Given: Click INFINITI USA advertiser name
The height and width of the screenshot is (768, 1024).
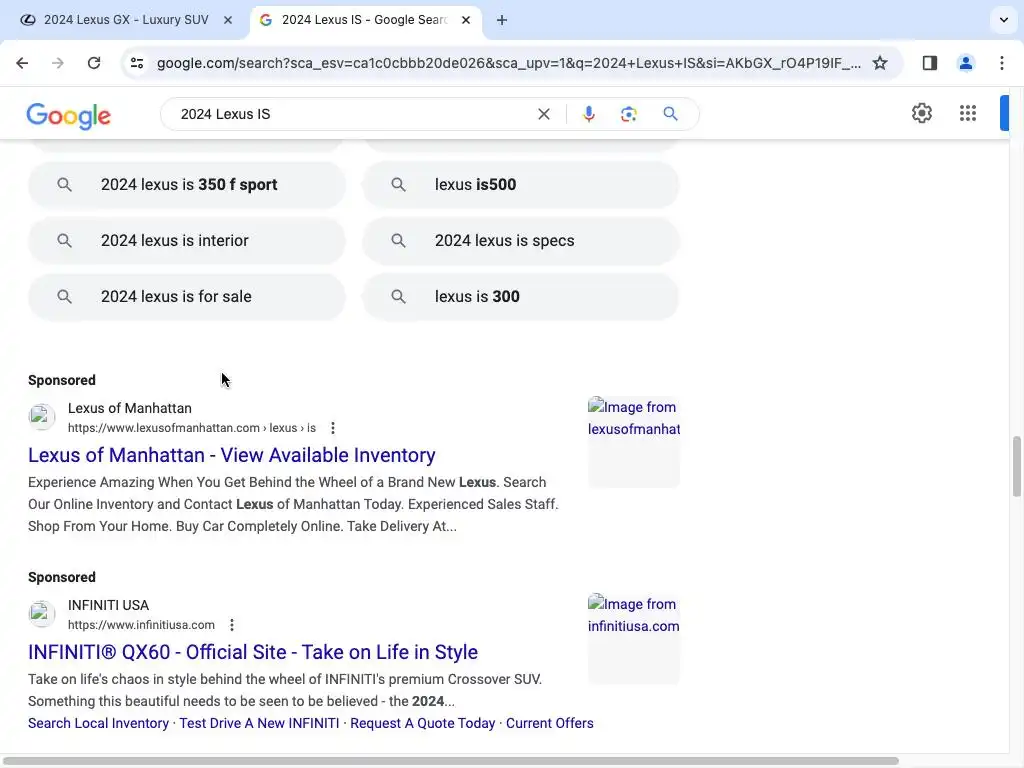Looking at the screenshot, I should click(x=108, y=606).
